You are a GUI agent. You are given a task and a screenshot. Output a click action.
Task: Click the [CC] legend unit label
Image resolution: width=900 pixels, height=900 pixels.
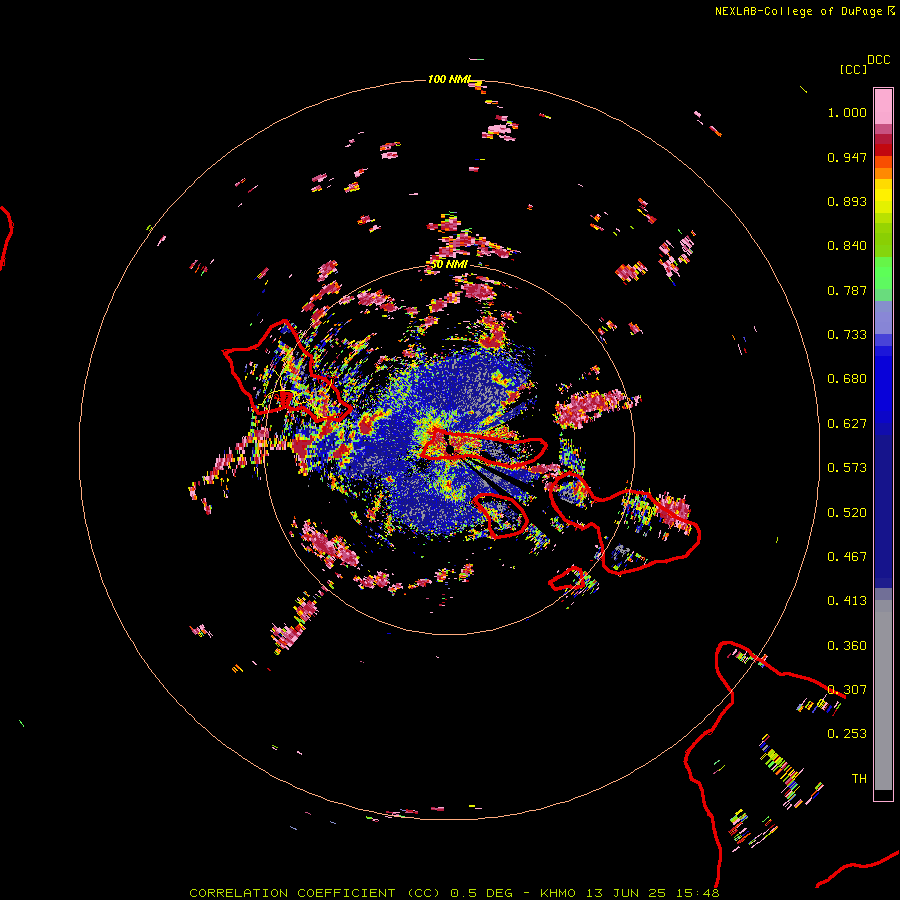[x=854, y=69]
